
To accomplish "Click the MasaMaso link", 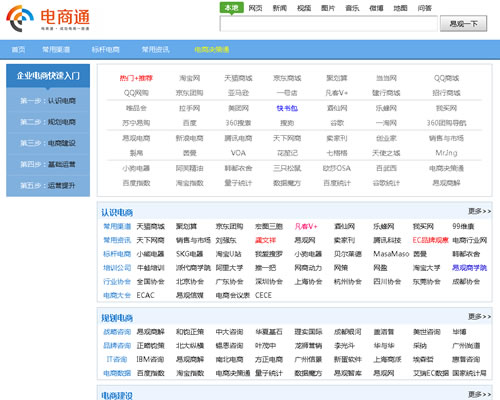I will (x=391, y=254).
